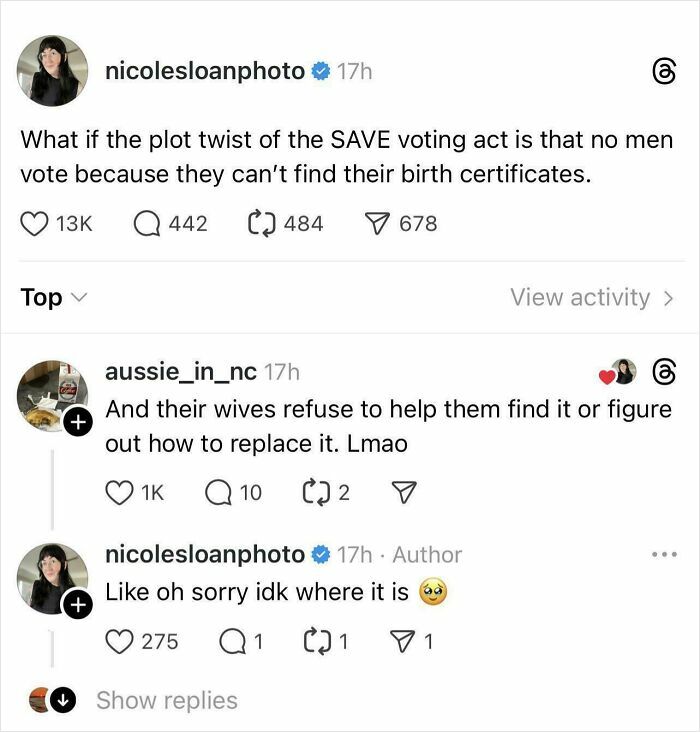Viewport: 700px width, 732px height.
Task: Share aussie_in_nc's reply
Action: pos(405,491)
